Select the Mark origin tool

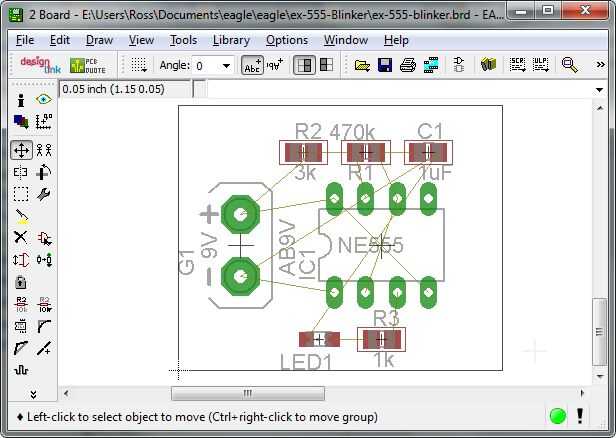coord(44,122)
